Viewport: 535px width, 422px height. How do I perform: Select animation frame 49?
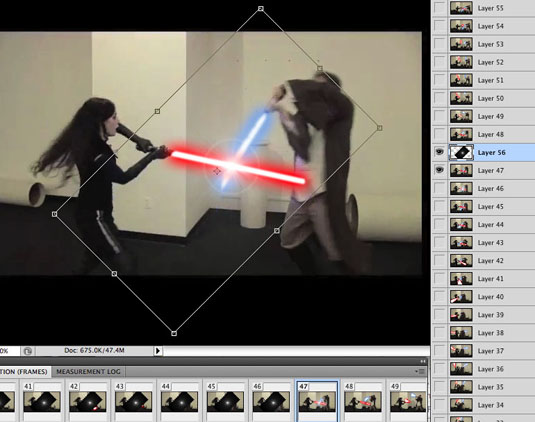point(408,401)
